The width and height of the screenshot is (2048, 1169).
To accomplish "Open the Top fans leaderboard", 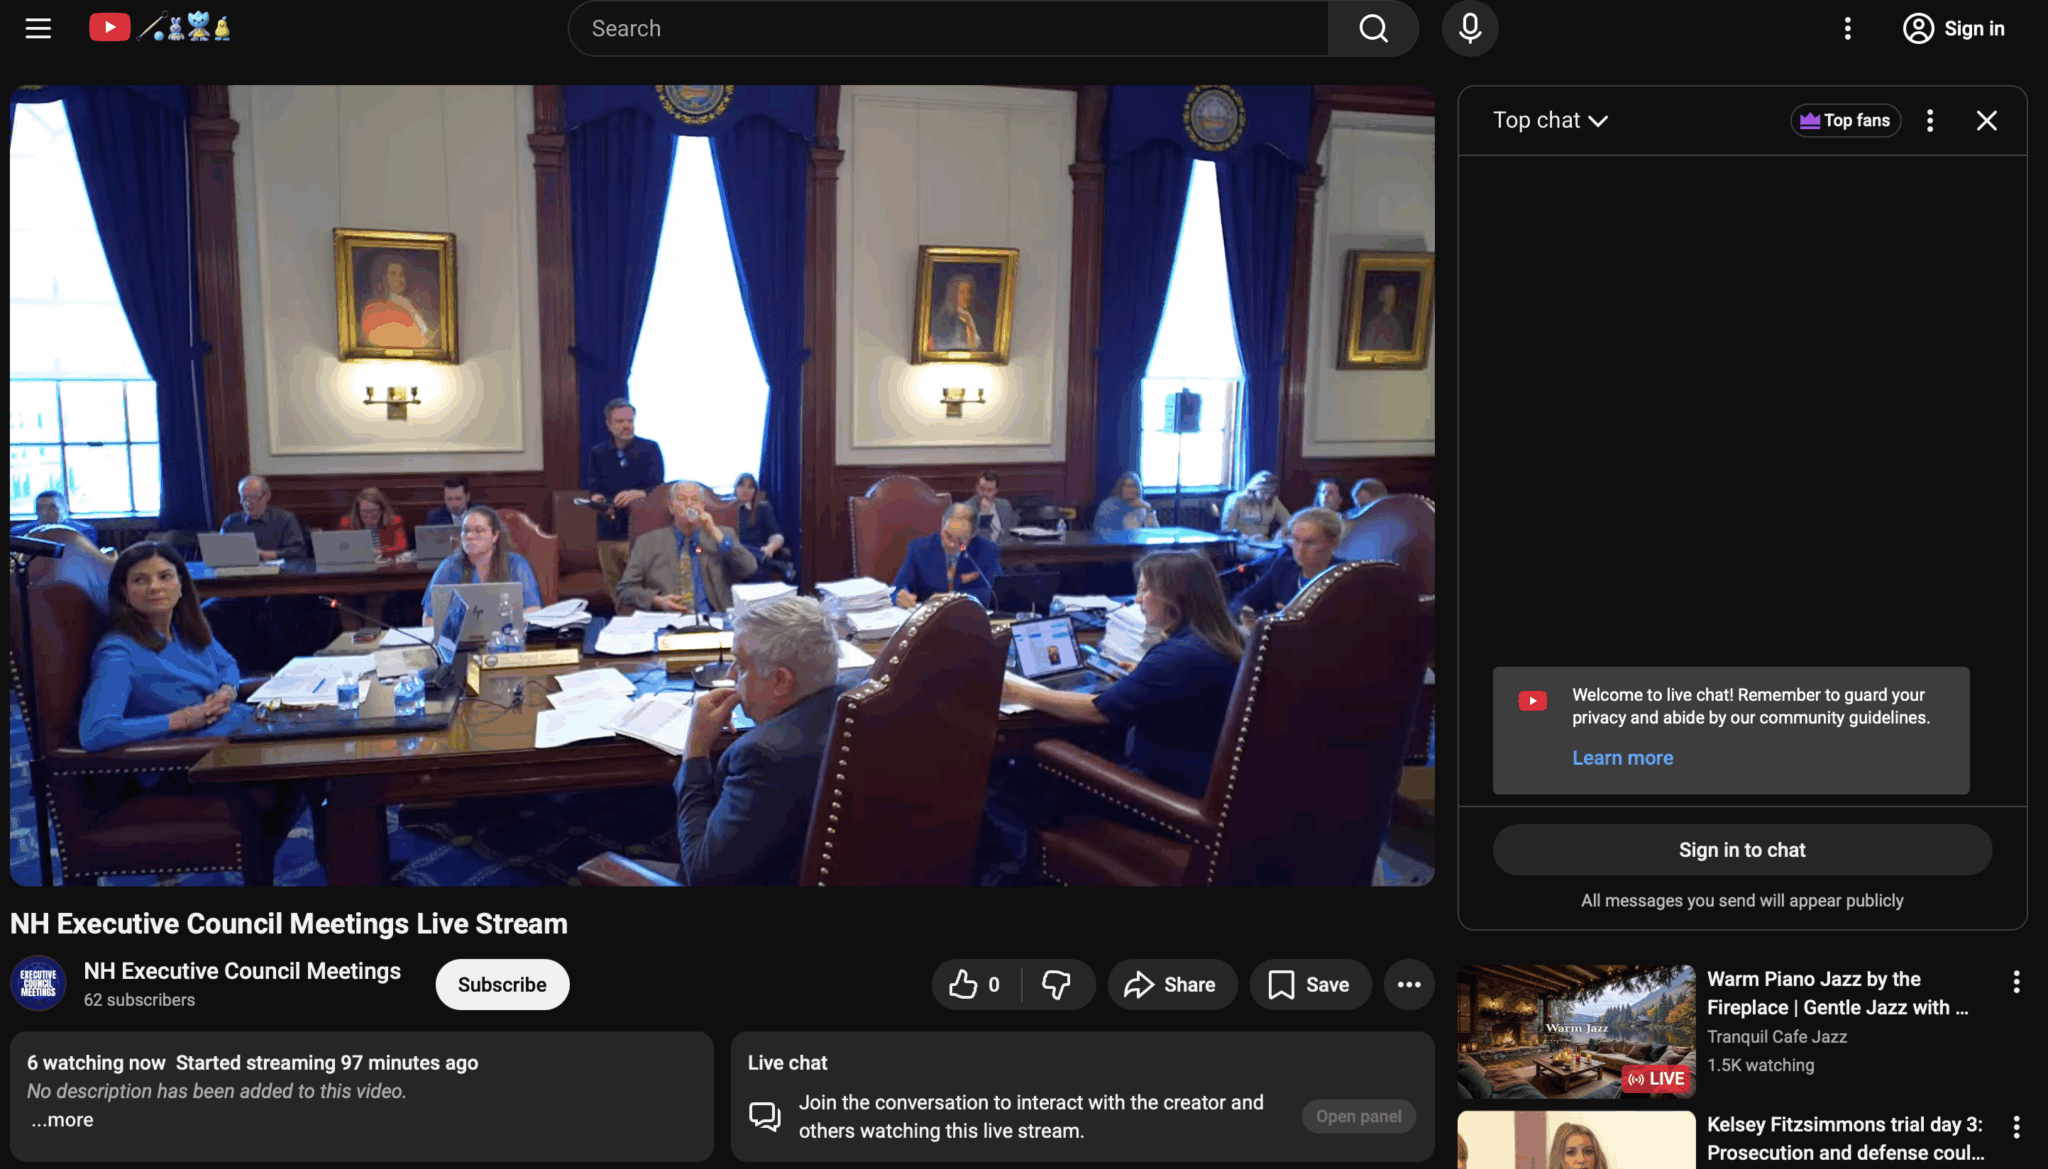I will 1845,120.
